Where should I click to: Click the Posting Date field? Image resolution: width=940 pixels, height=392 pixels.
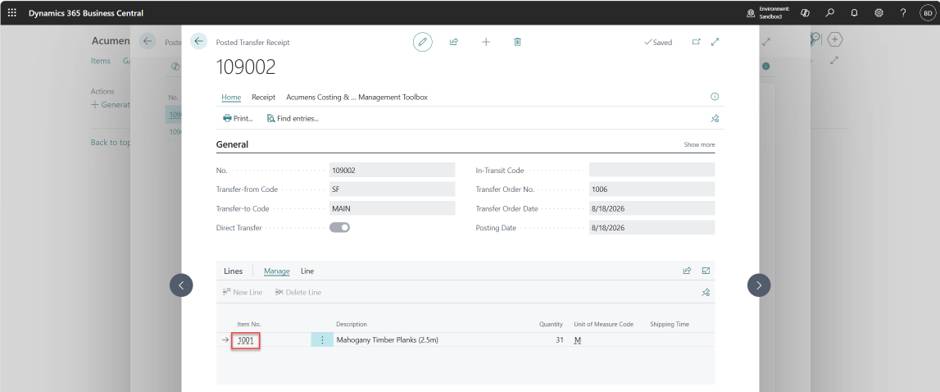click(652, 228)
